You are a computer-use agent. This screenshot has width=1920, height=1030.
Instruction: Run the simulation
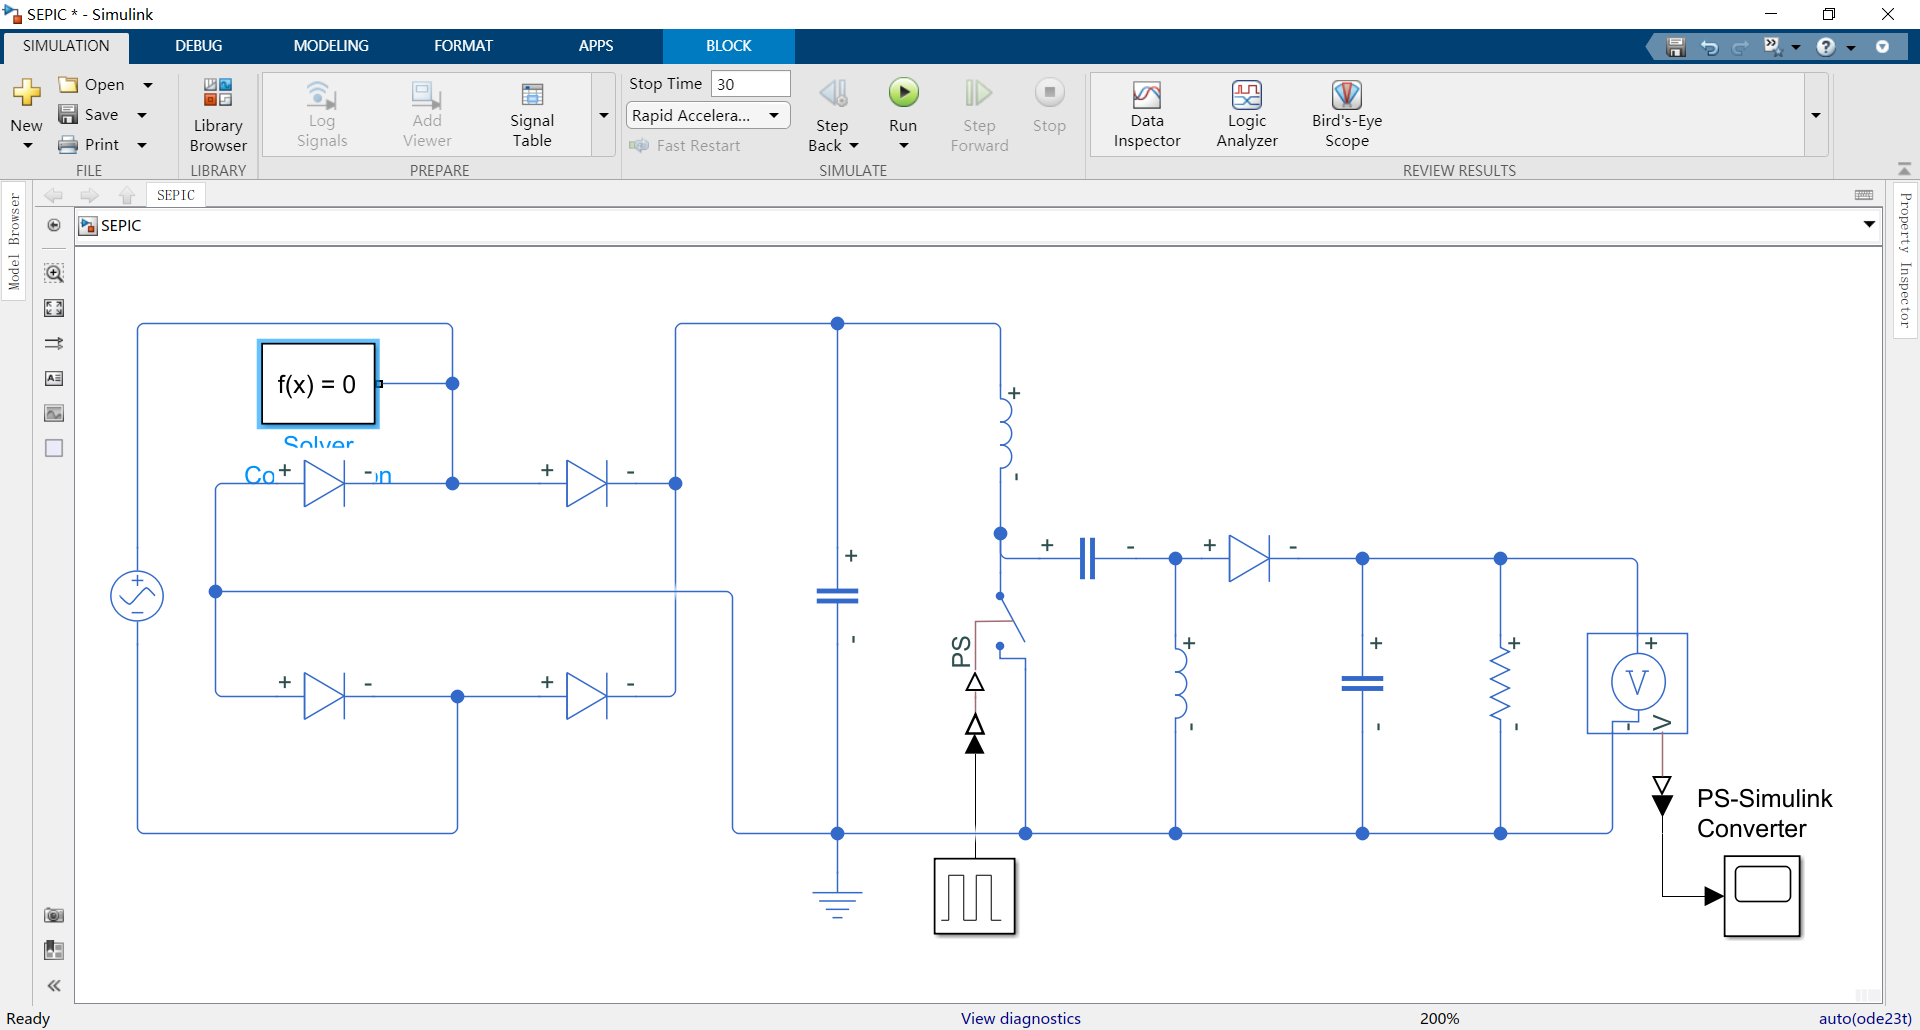pyautogui.click(x=903, y=105)
